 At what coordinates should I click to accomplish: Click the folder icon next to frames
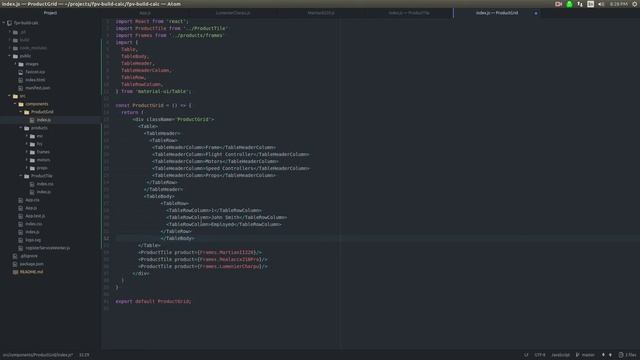(x=32, y=152)
